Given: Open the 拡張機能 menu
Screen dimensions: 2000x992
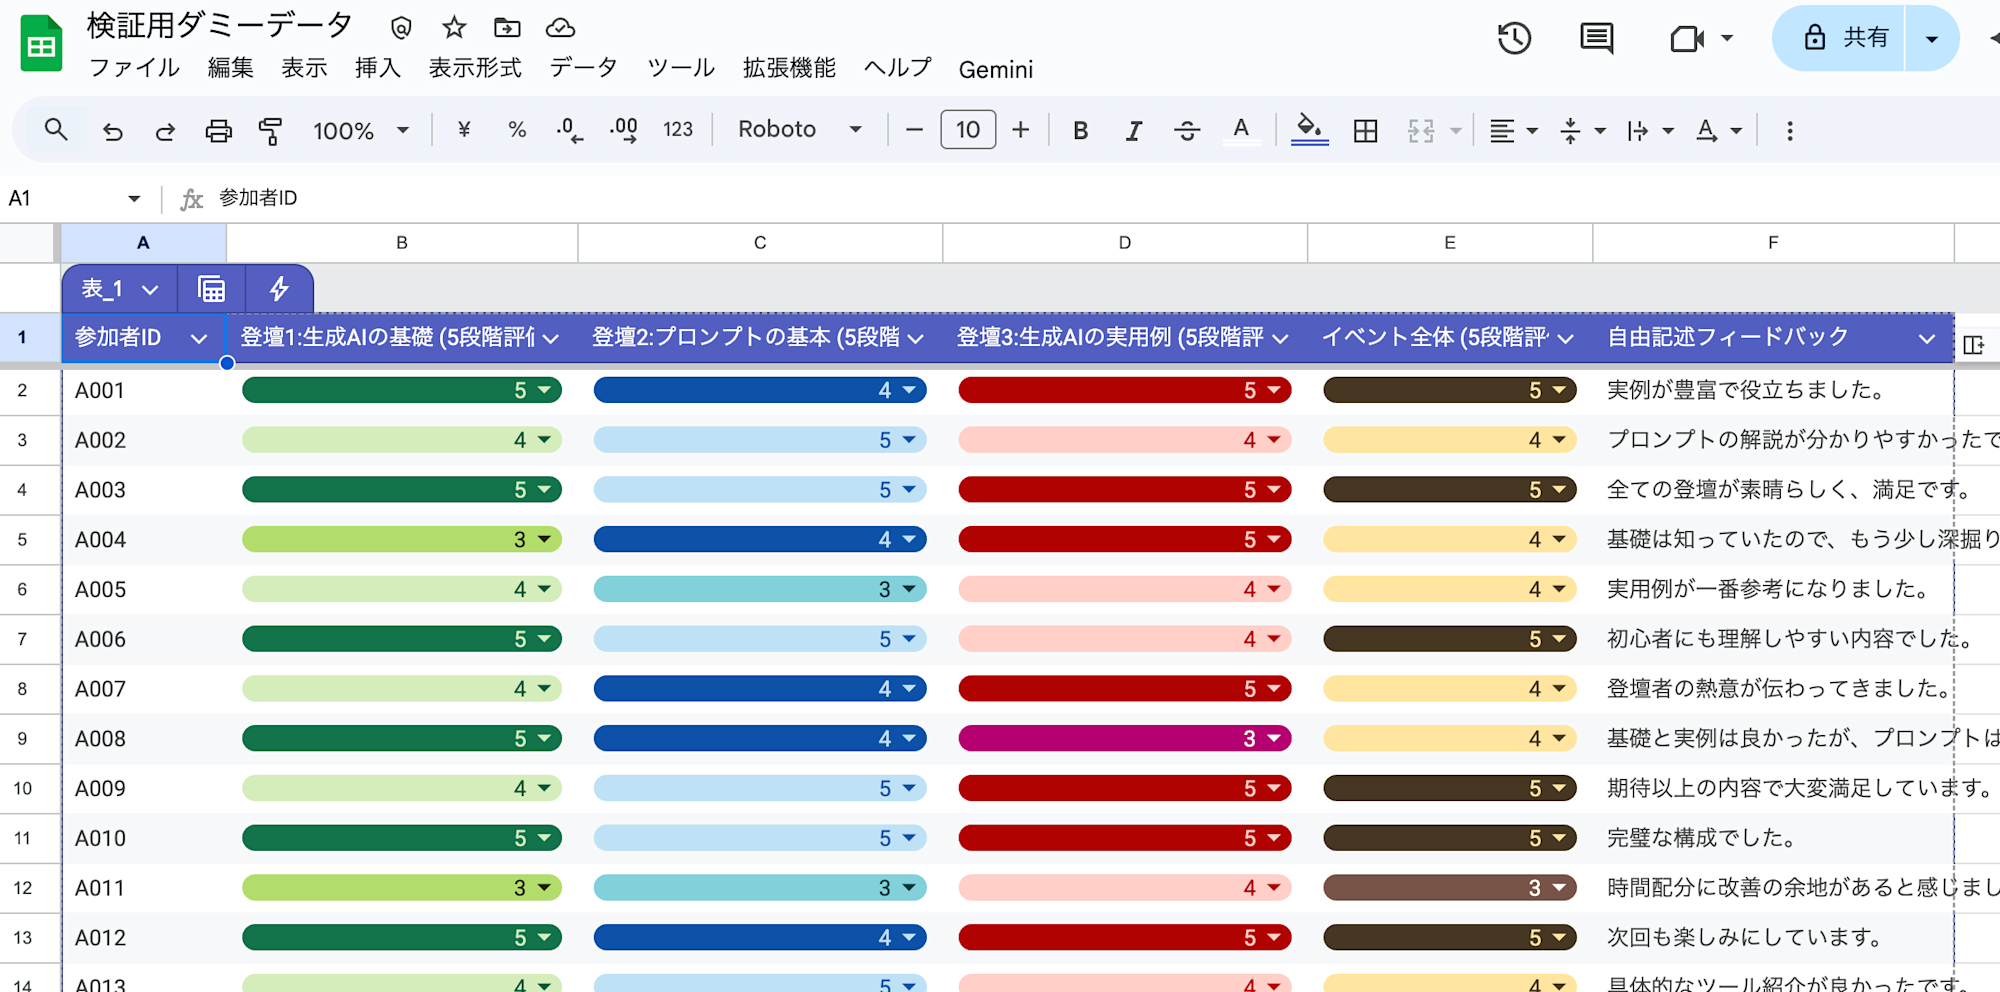Looking at the screenshot, I should point(788,68).
